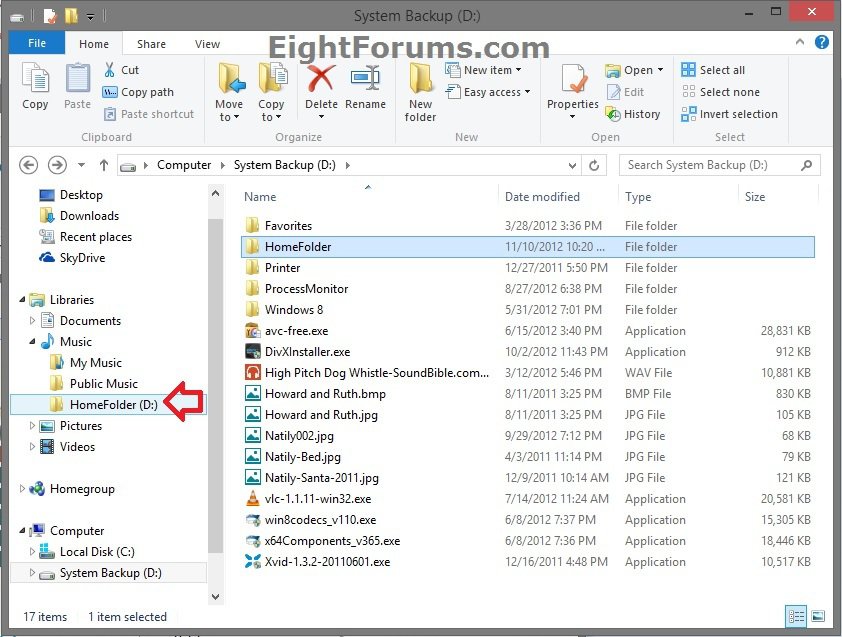
Task: Switch to large icons view in status bar
Action: pyautogui.click(x=818, y=616)
